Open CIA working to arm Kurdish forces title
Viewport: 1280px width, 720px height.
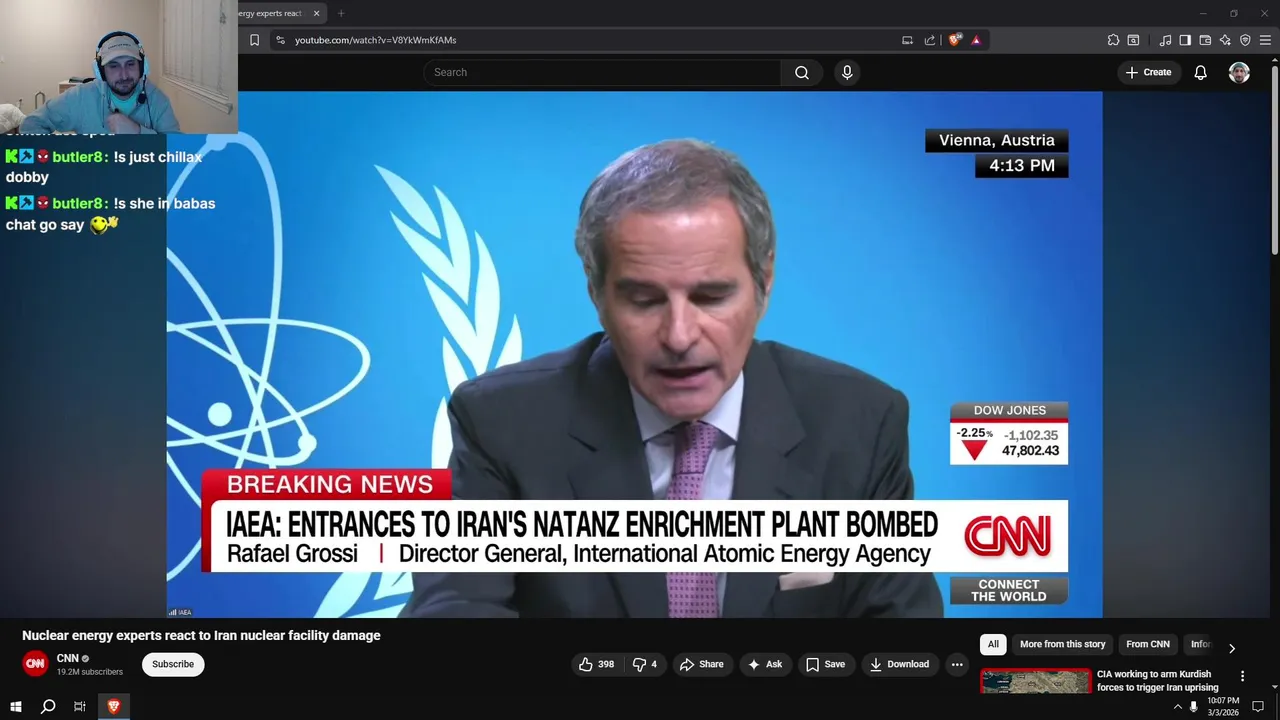1157,681
